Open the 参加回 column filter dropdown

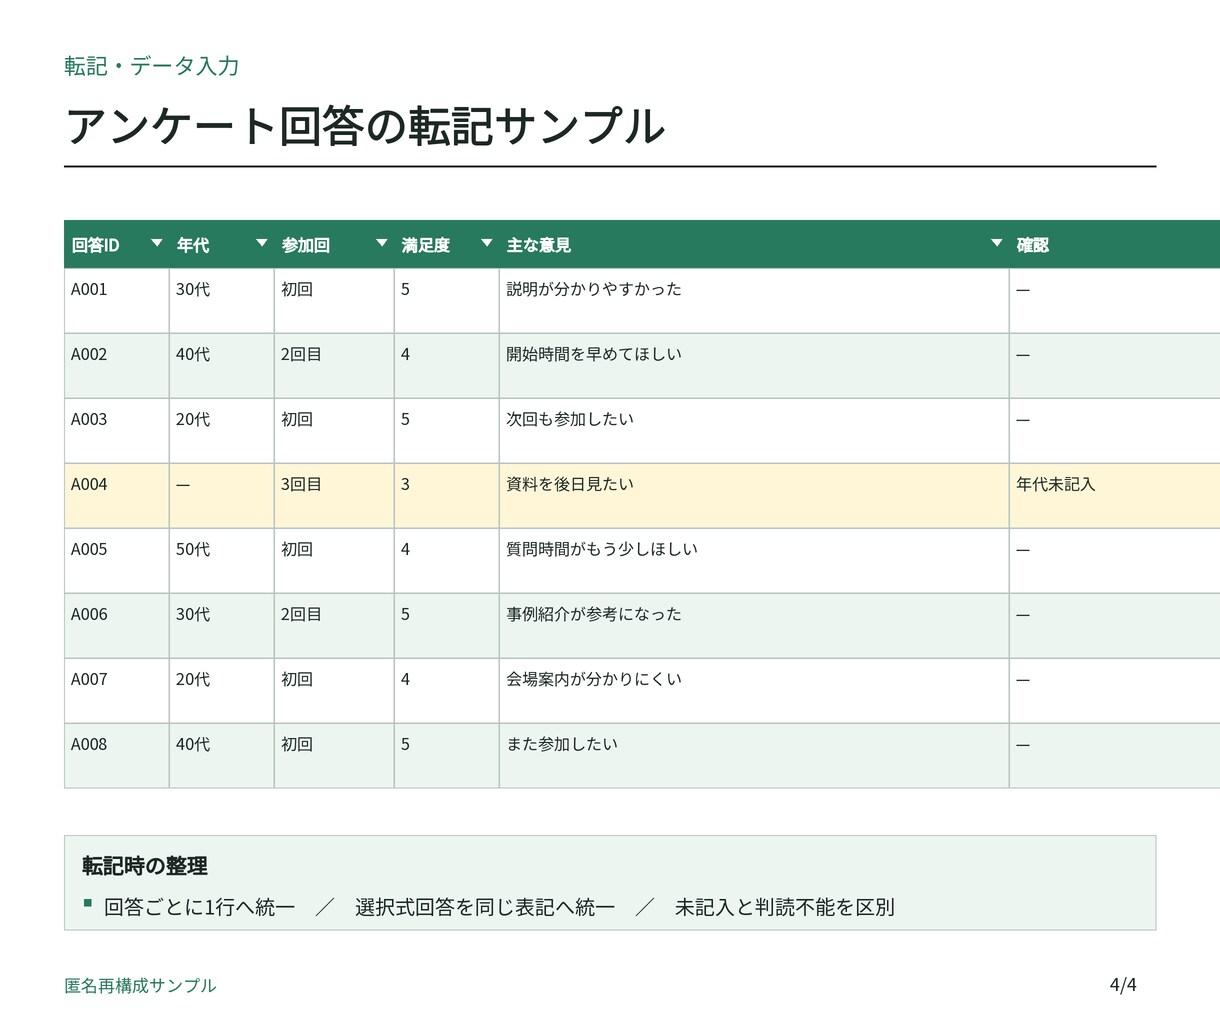(381, 244)
